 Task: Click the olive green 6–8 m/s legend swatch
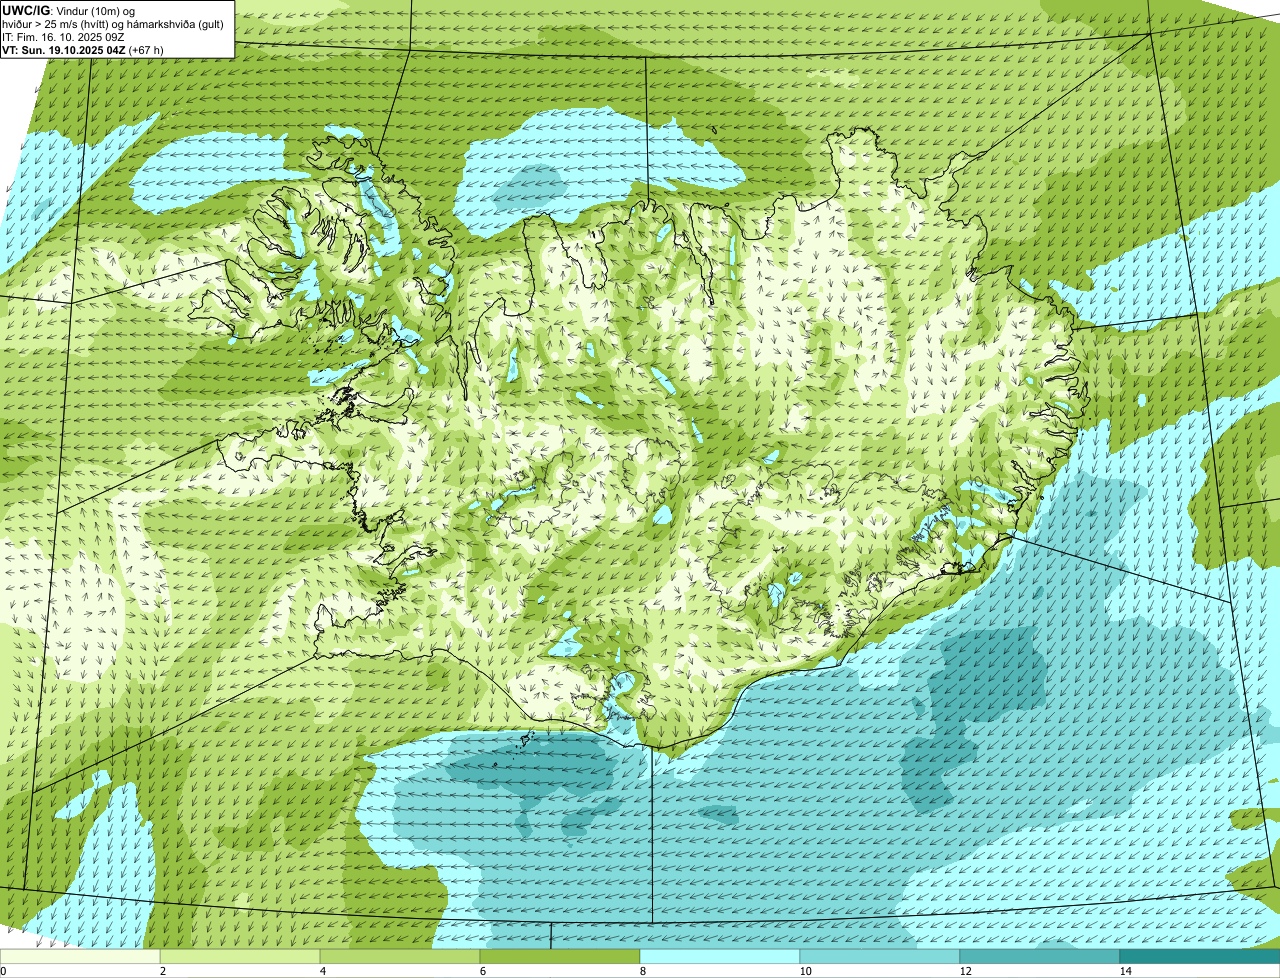[560, 956]
